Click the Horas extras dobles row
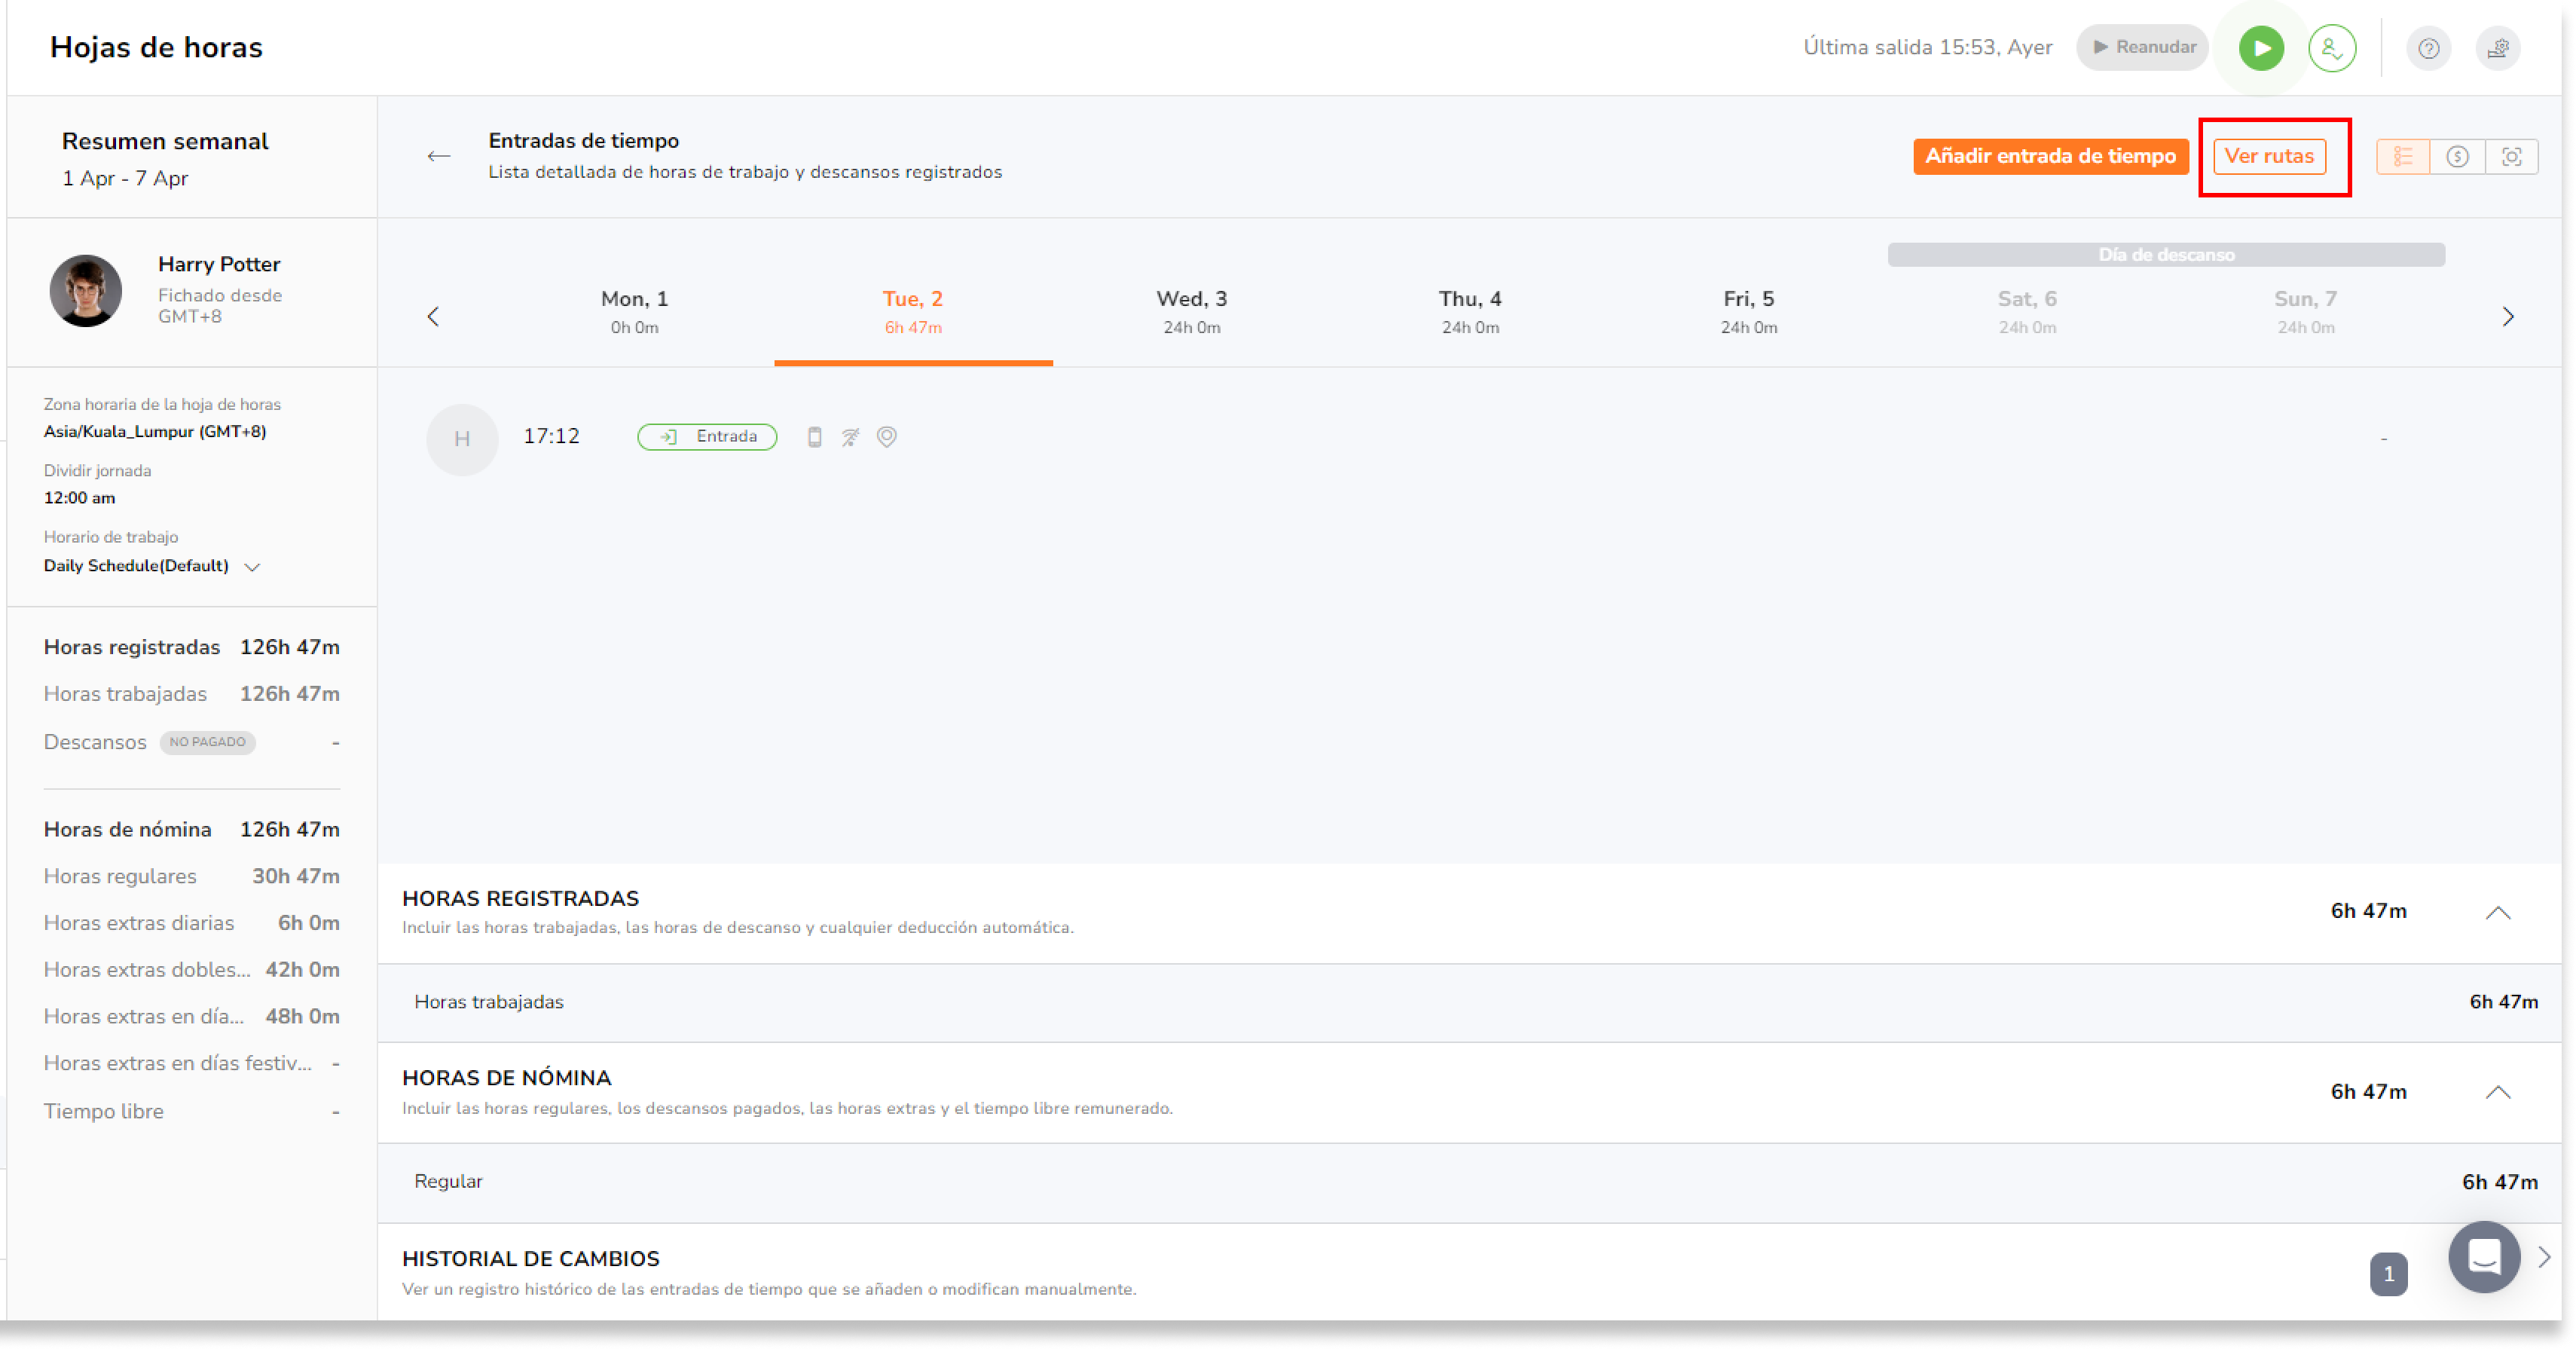 coord(192,970)
